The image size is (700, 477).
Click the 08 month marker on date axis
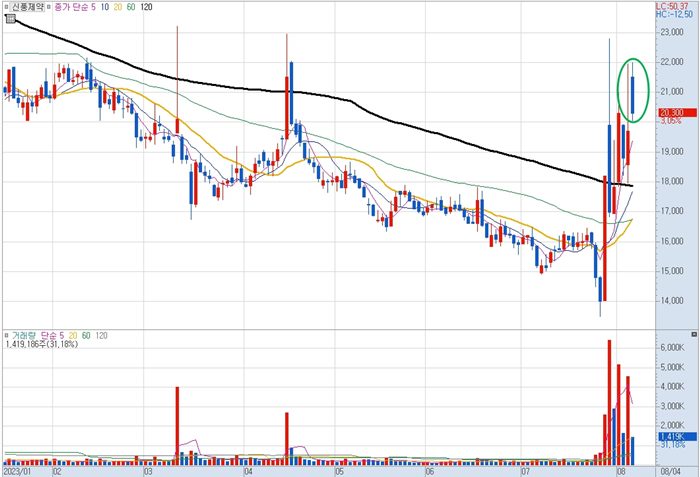click(x=621, y=472)
